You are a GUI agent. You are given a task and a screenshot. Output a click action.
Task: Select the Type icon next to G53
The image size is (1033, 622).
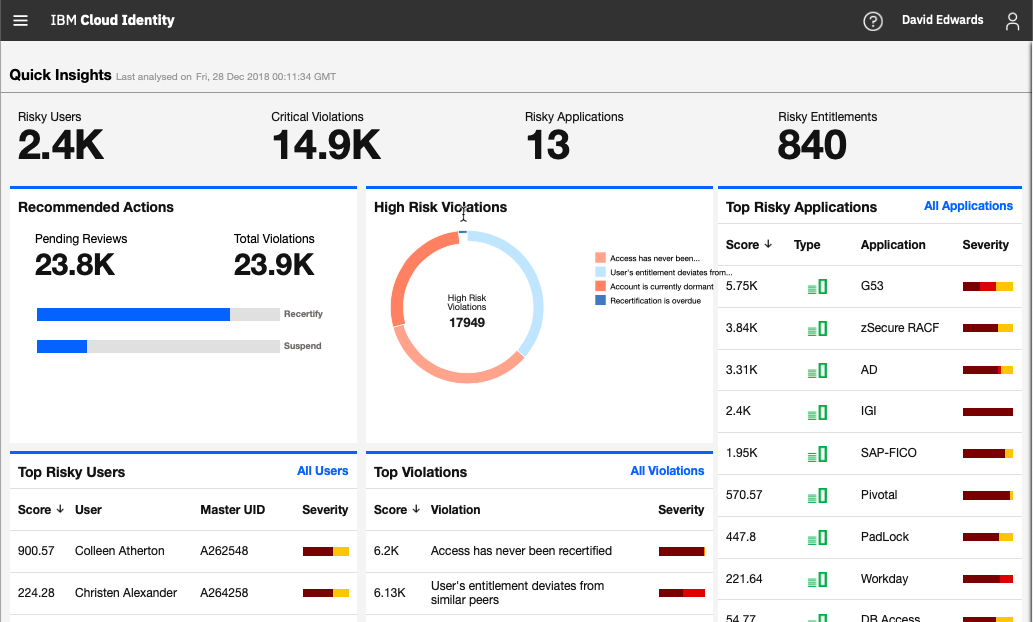click(x=815, y=286)
